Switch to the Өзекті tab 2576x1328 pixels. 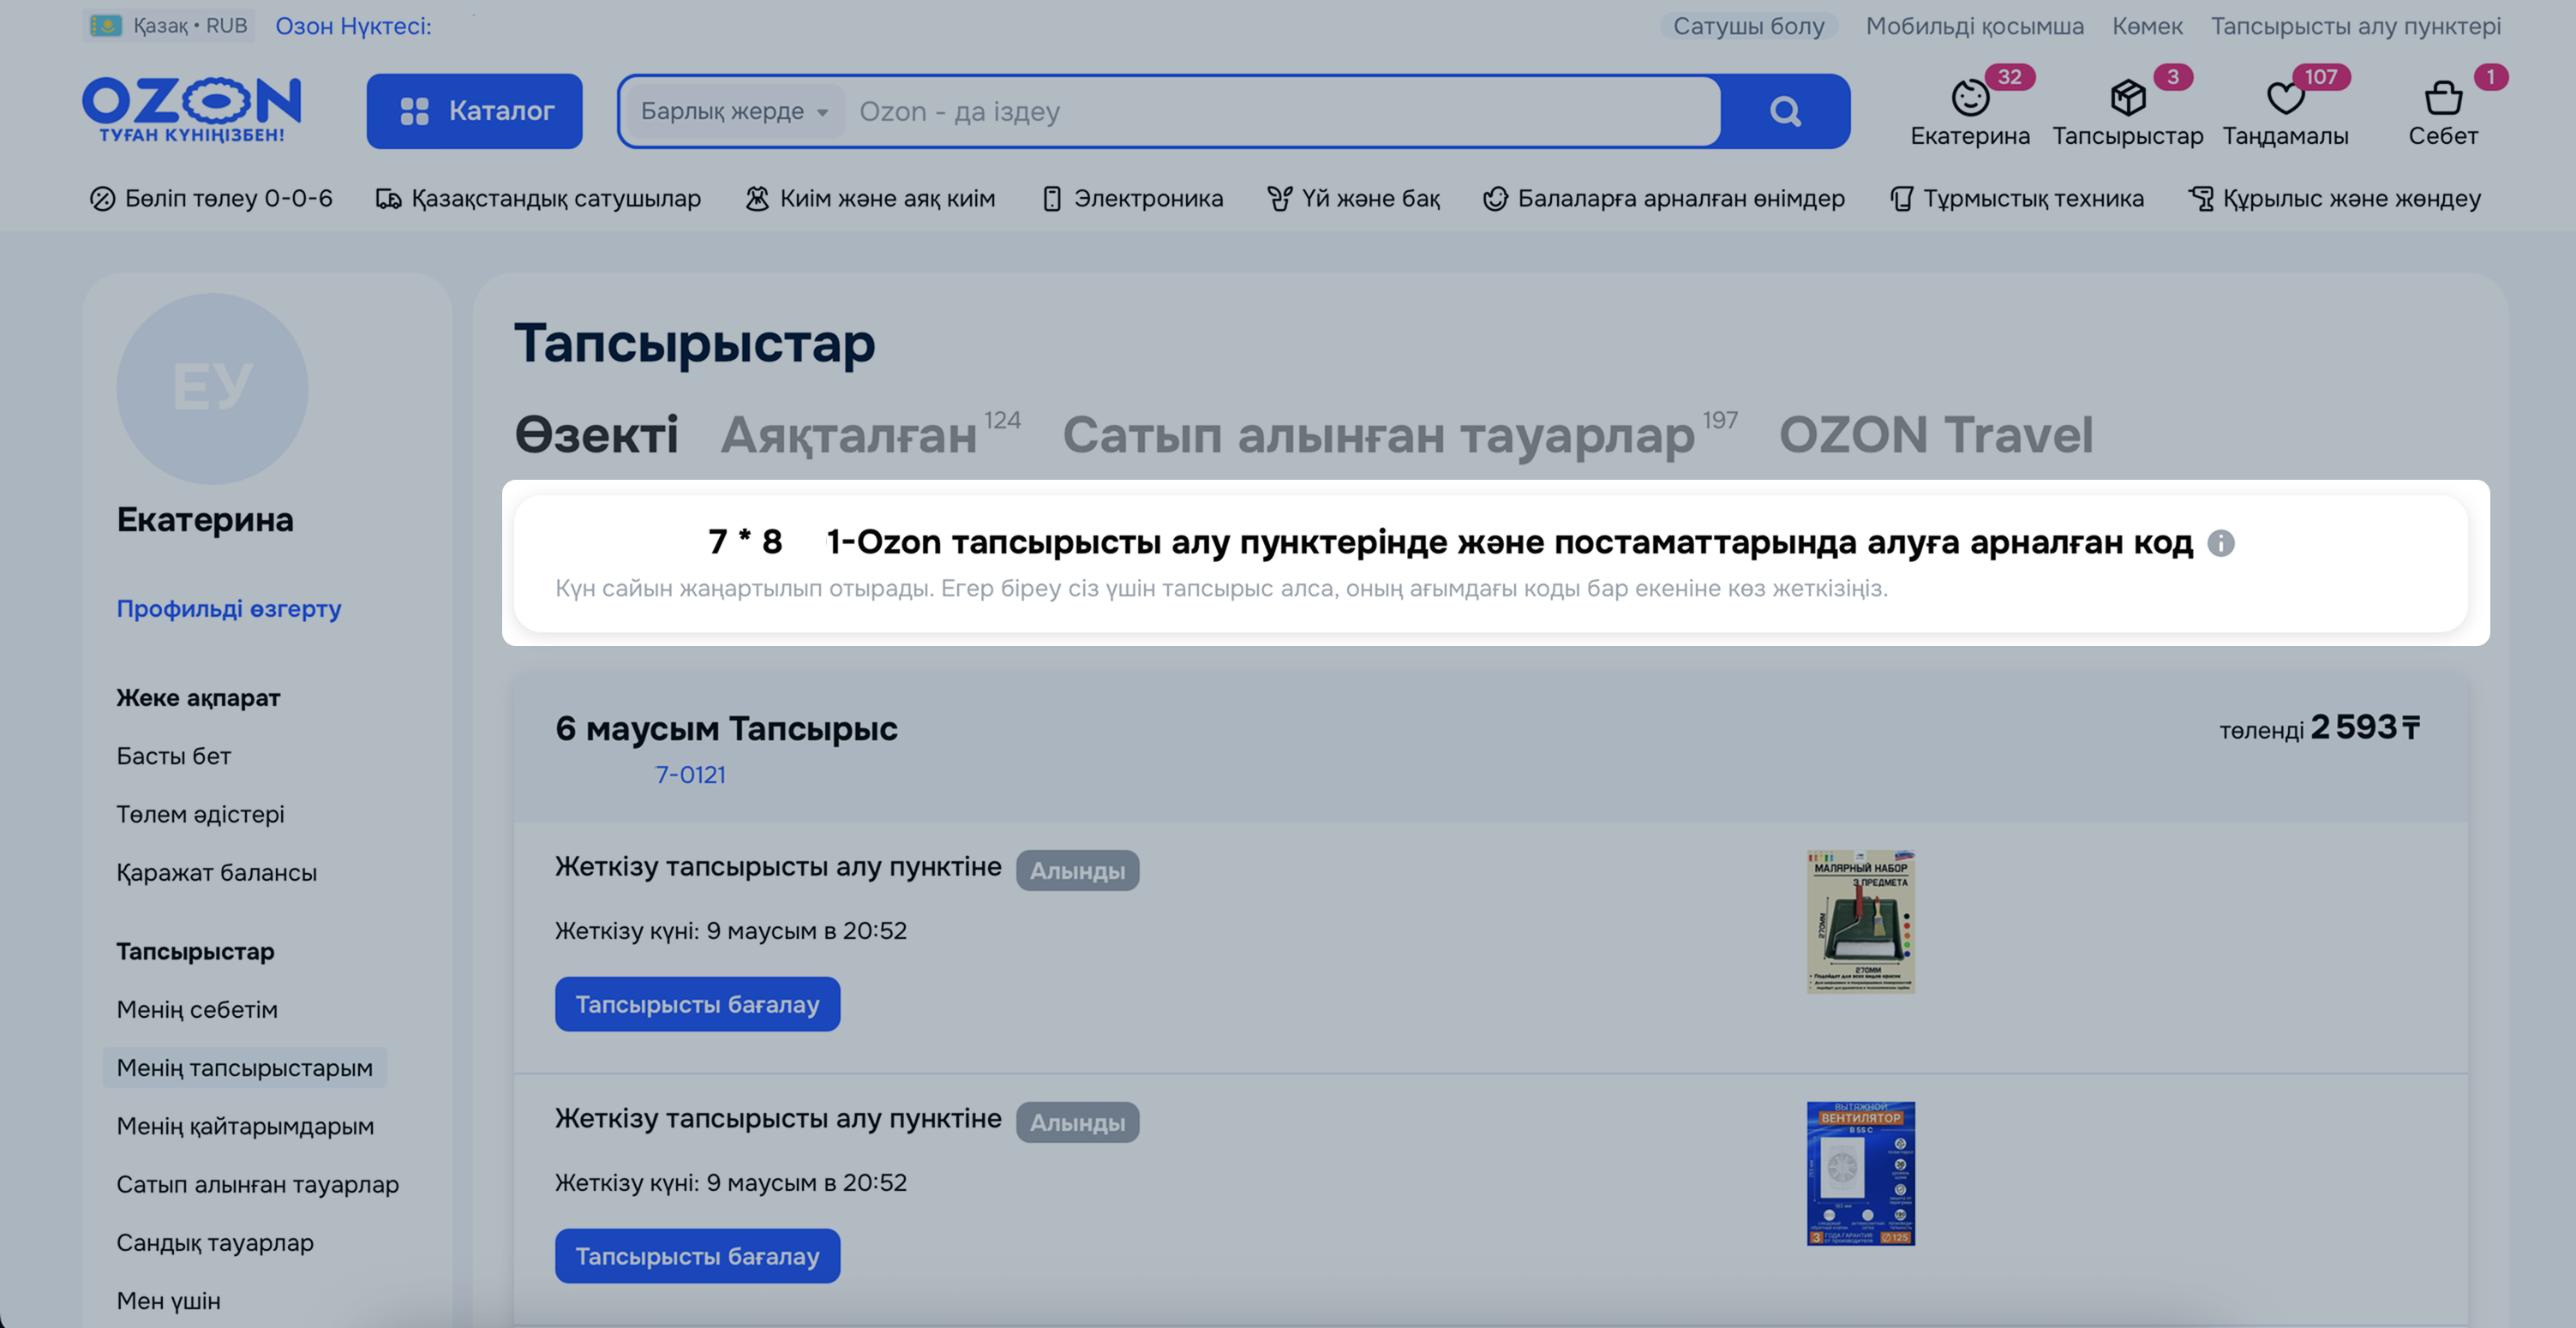point(596,435)
